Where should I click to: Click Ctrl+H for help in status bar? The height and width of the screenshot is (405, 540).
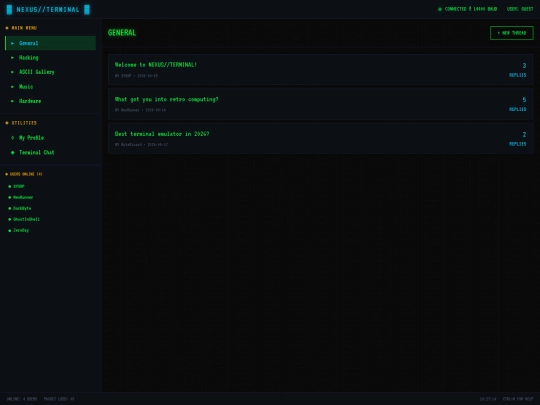pyautogui.click(x=518, y=399)
